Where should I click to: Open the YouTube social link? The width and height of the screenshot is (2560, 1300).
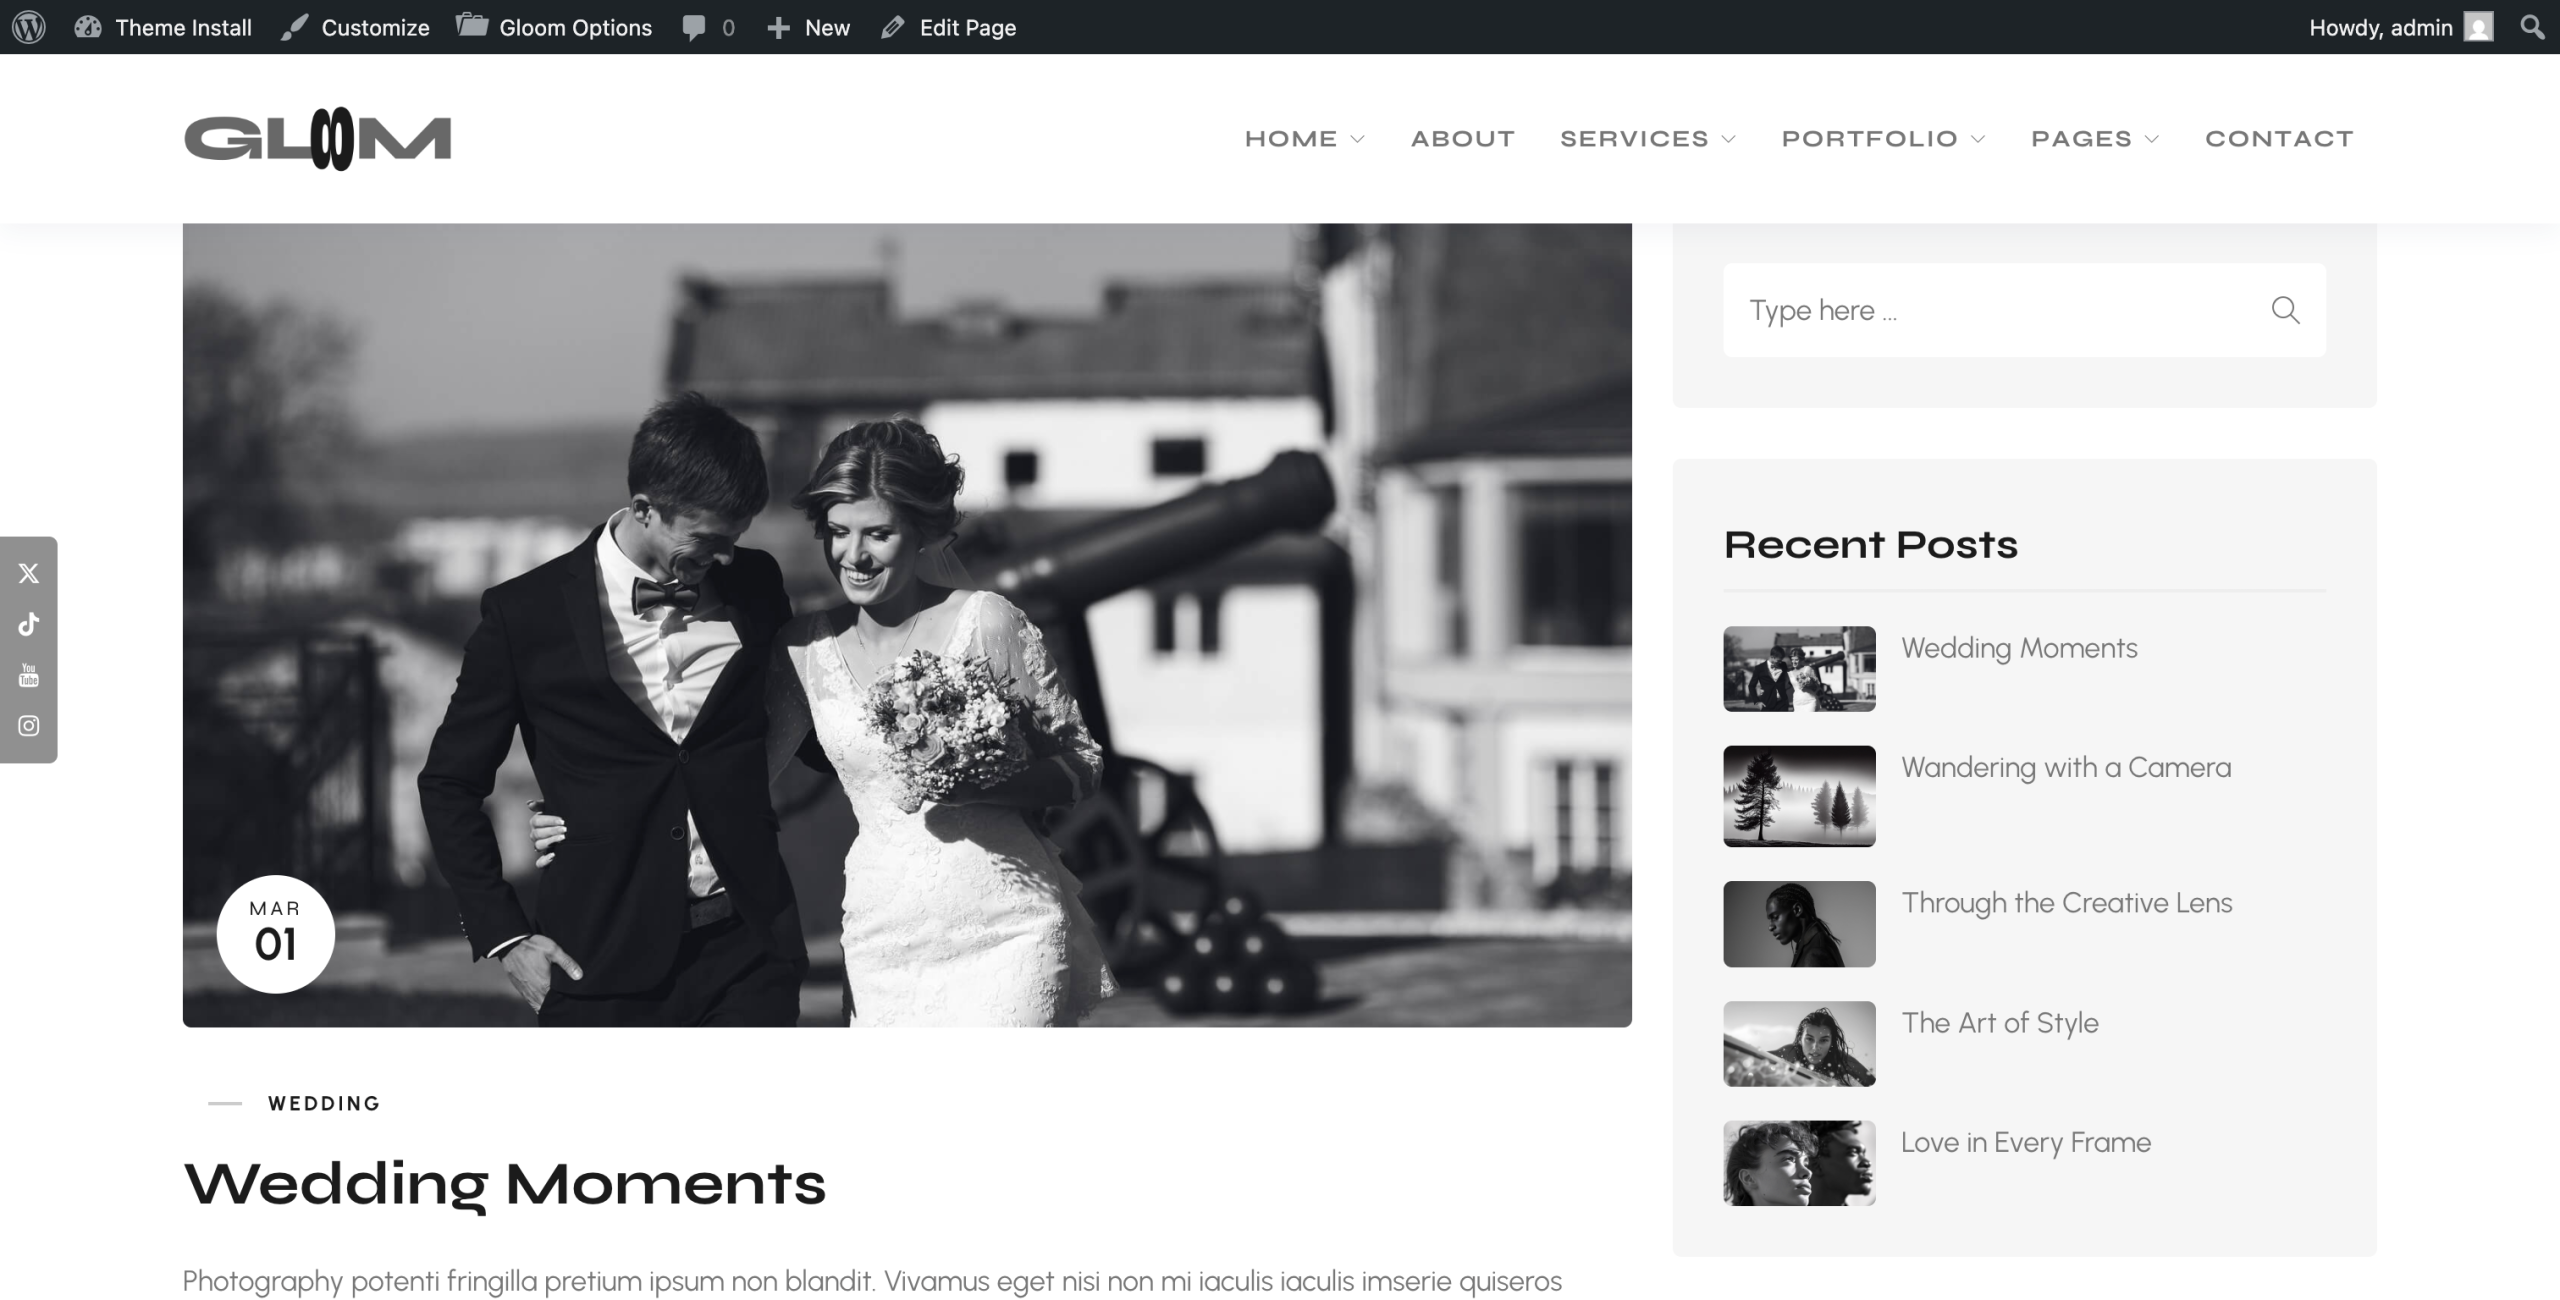(29, 675)
